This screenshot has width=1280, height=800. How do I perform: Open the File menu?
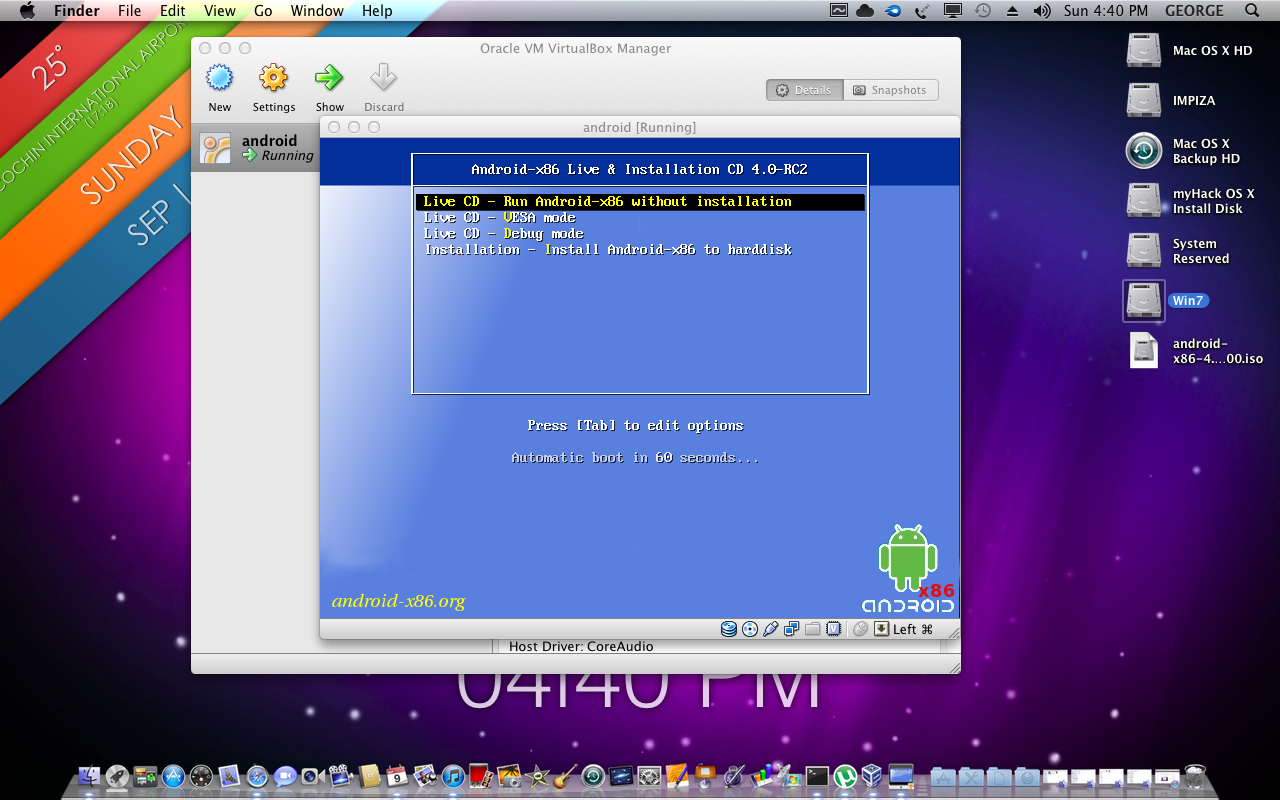coord(129,11)
